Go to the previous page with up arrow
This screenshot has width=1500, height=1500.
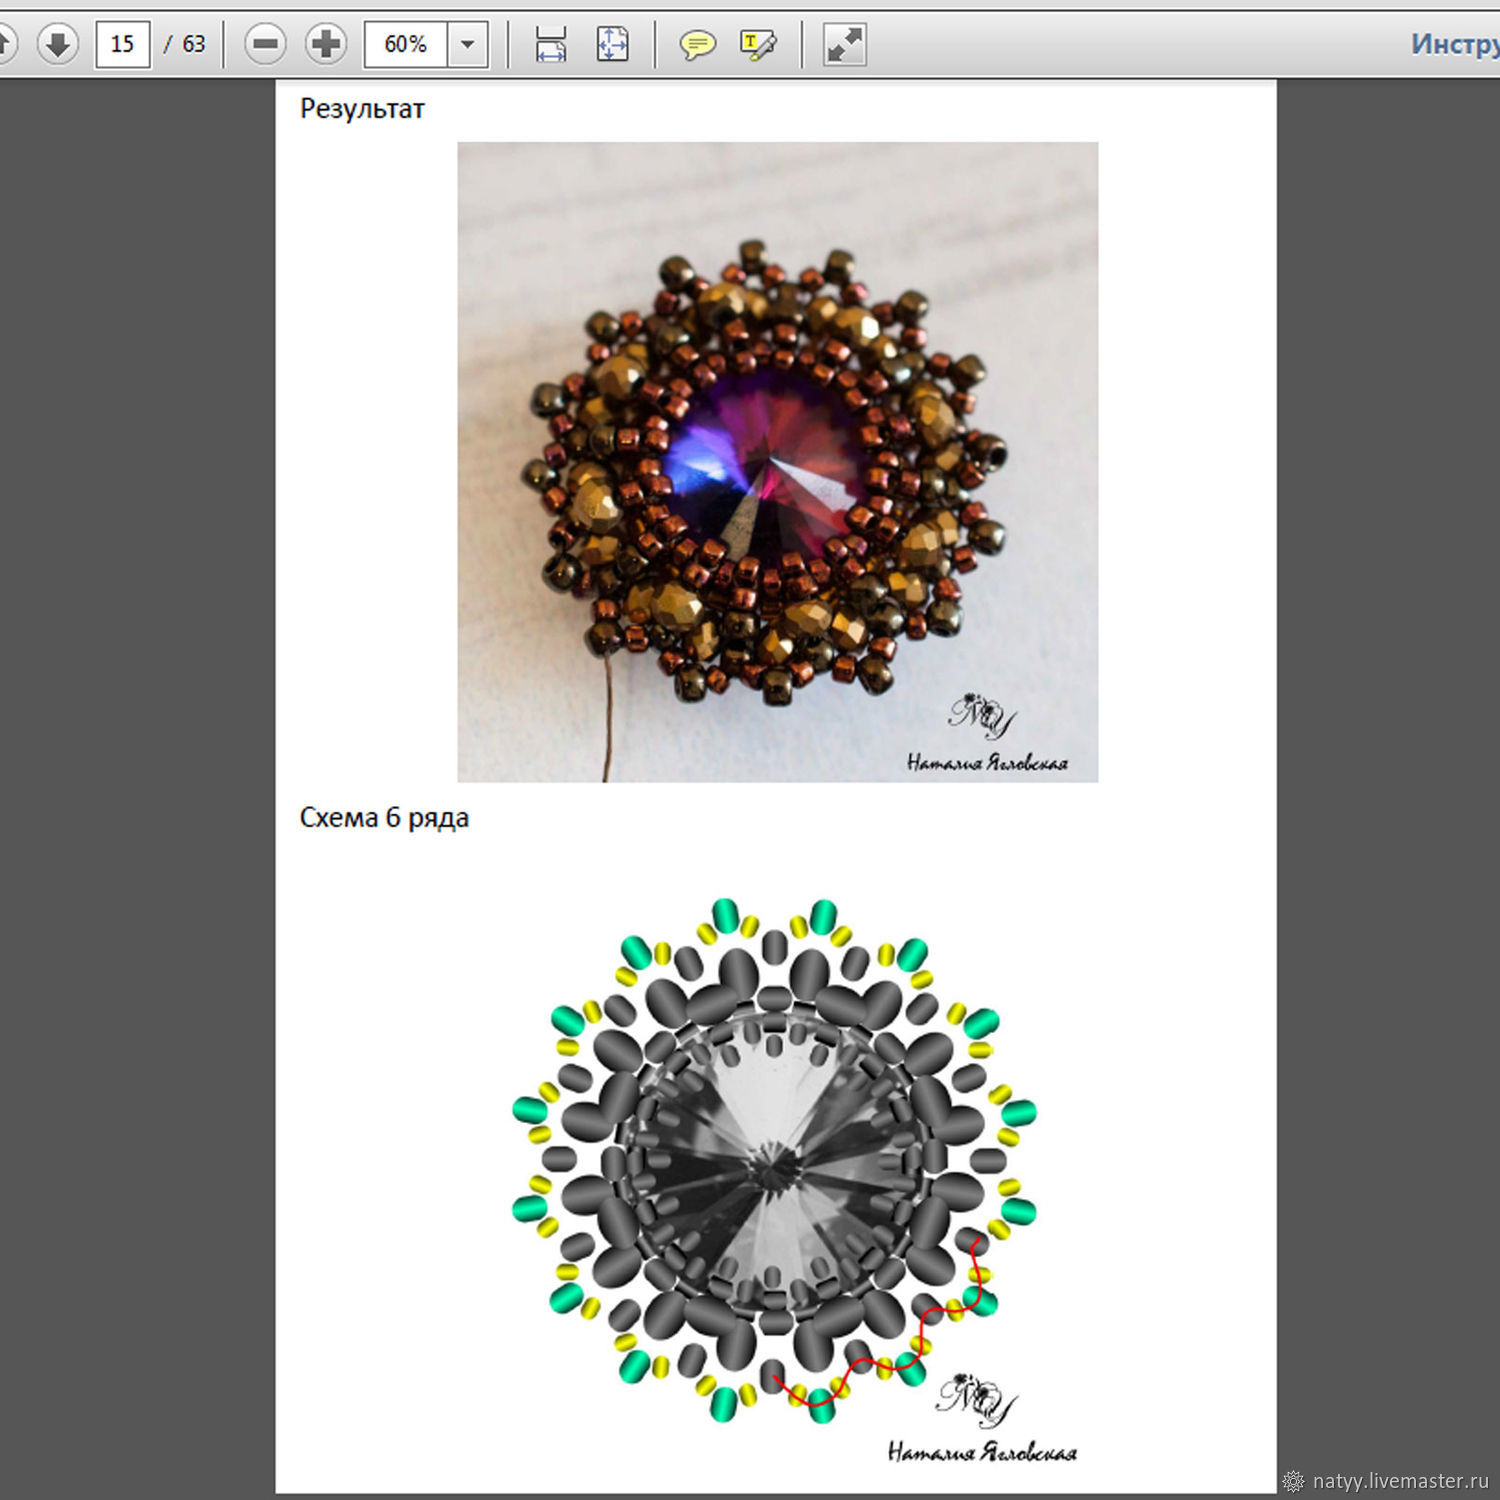click(4, 44)
